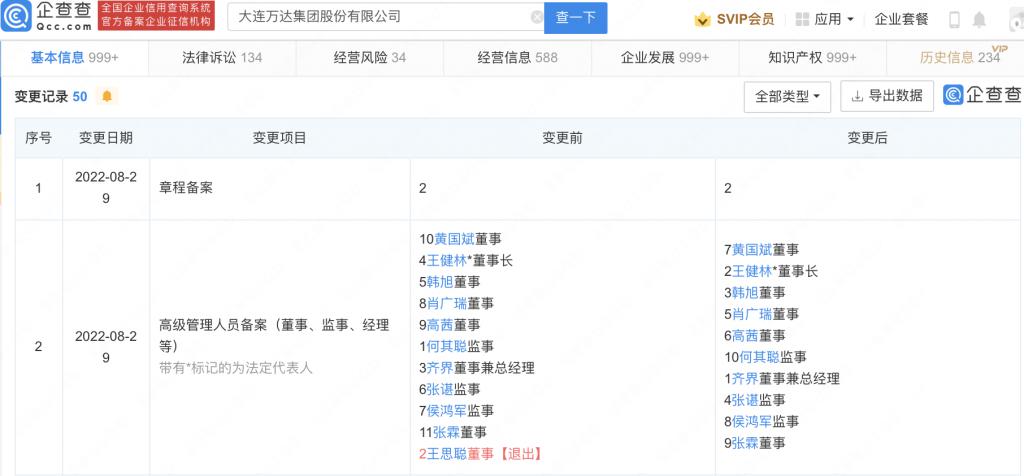This screenshot has height=476, width=1024.
Task: Click 齐界 in the 变更后 column
Action: [745, 378]
